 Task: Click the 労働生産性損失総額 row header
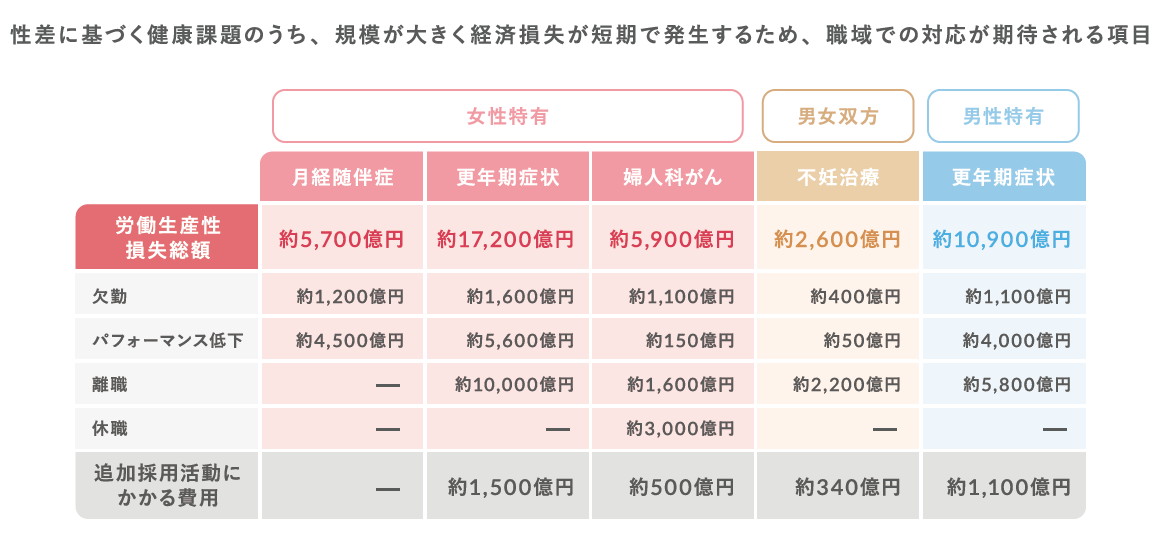(x=167, y=238)
